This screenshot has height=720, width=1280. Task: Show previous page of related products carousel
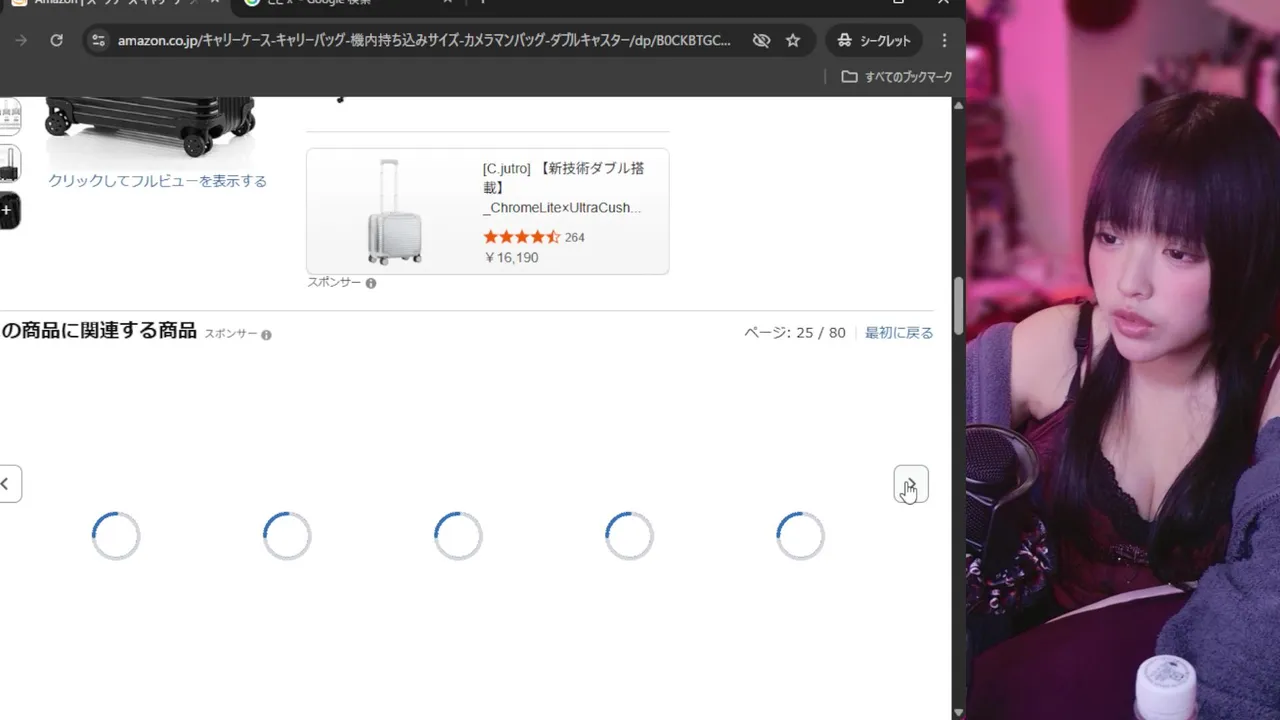click(8, 484)
